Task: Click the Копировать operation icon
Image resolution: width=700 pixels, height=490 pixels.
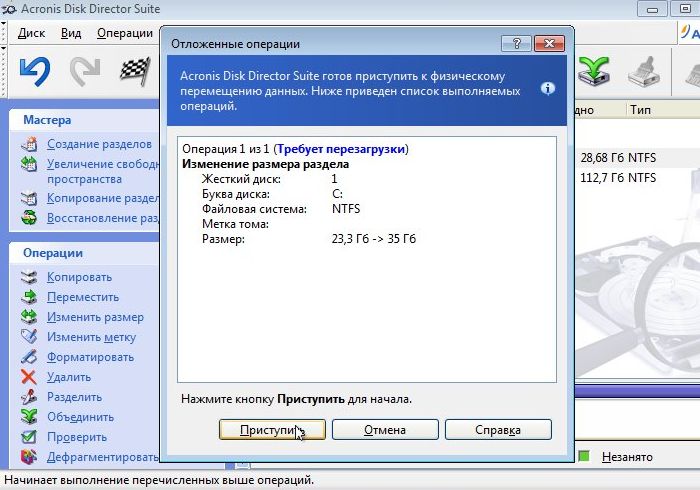Action: [29, 277]
